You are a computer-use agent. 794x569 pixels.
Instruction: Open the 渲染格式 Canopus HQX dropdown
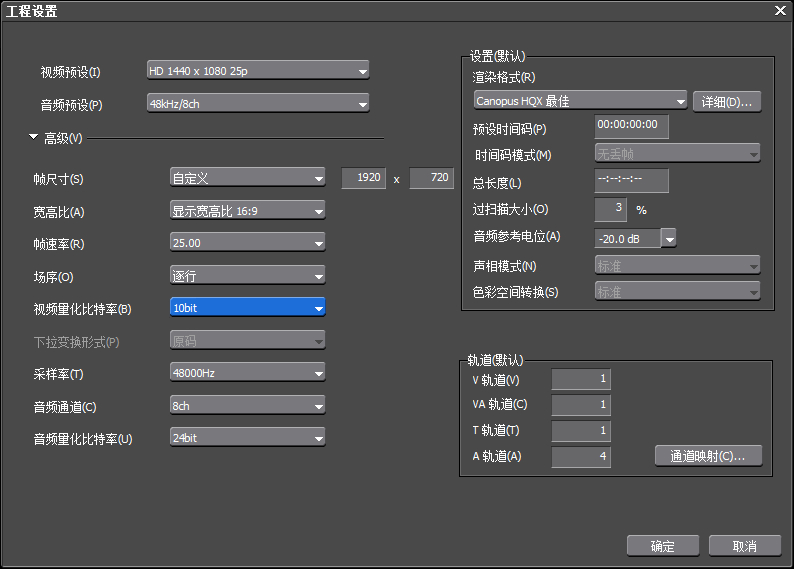click(x=580, y=101)
